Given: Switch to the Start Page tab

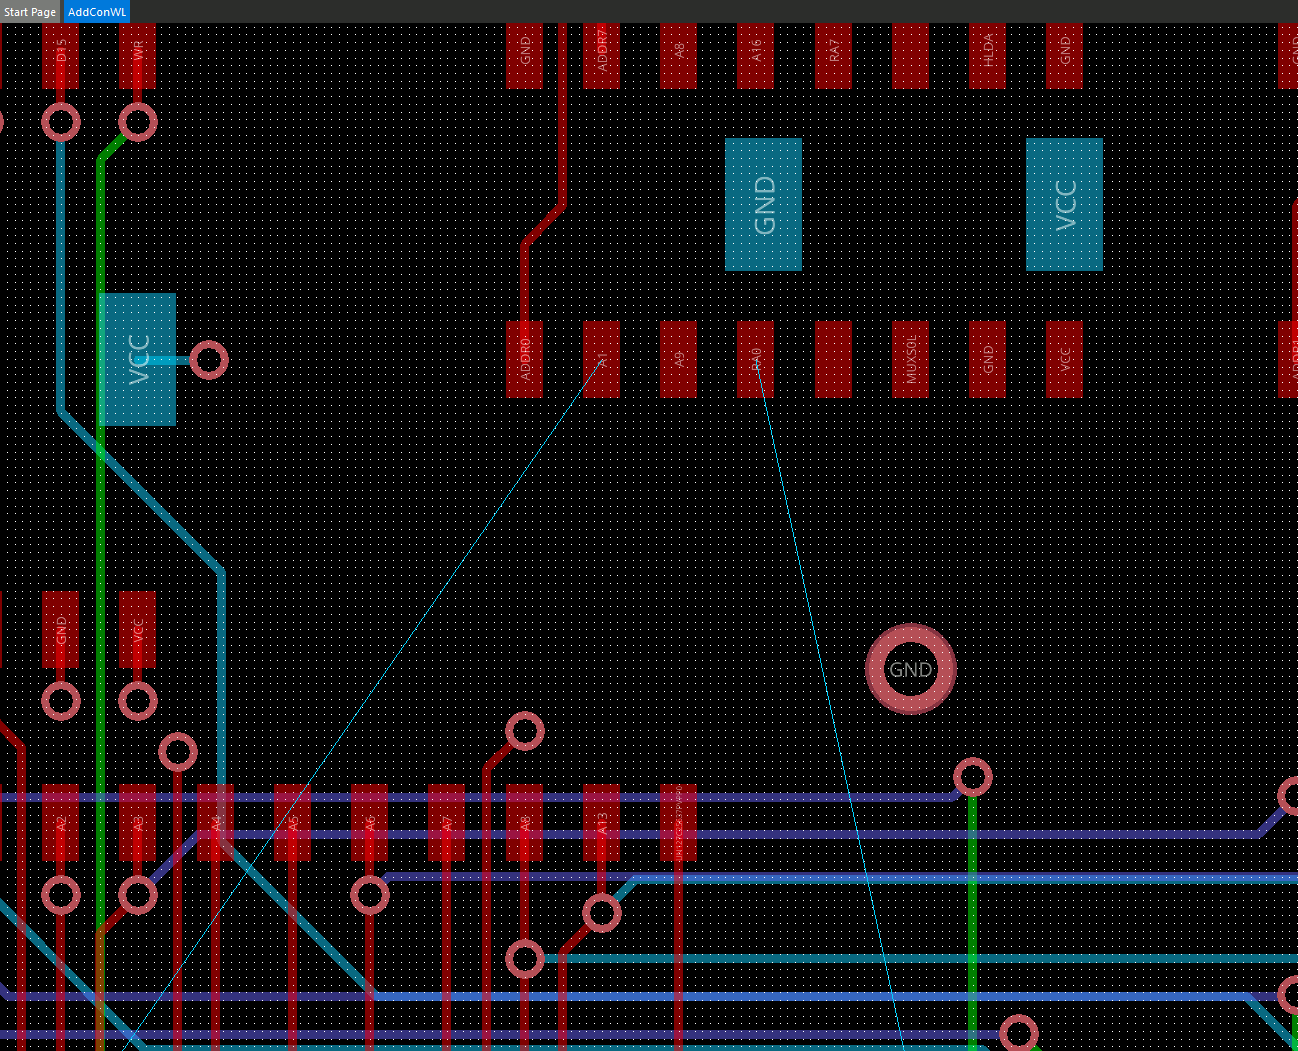Looking at the screenshot, I should [x=30, y=11].
